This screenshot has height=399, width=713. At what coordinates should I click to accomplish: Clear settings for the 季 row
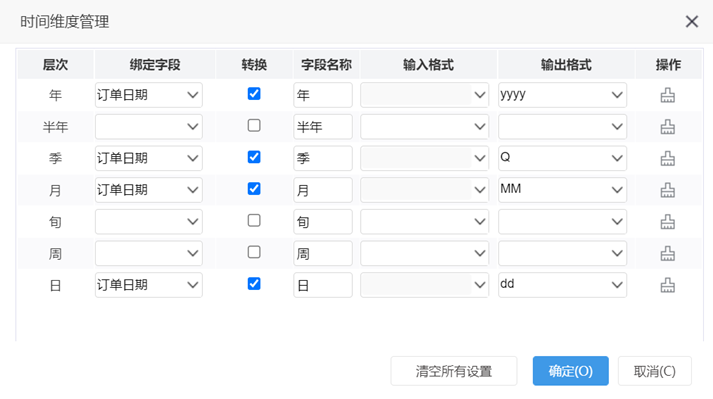(668, 158)
